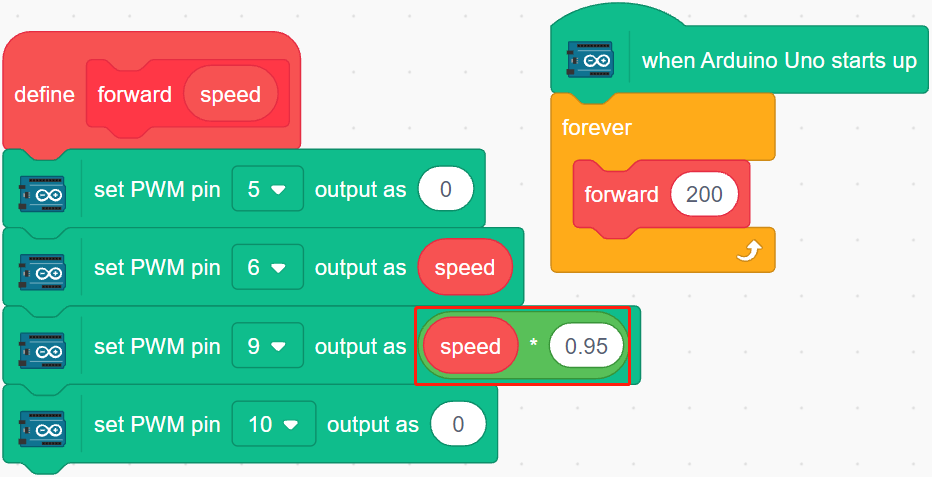Click the forever block label
The height and width of the screenshot is (477, 932).
[x=597, y=127]
